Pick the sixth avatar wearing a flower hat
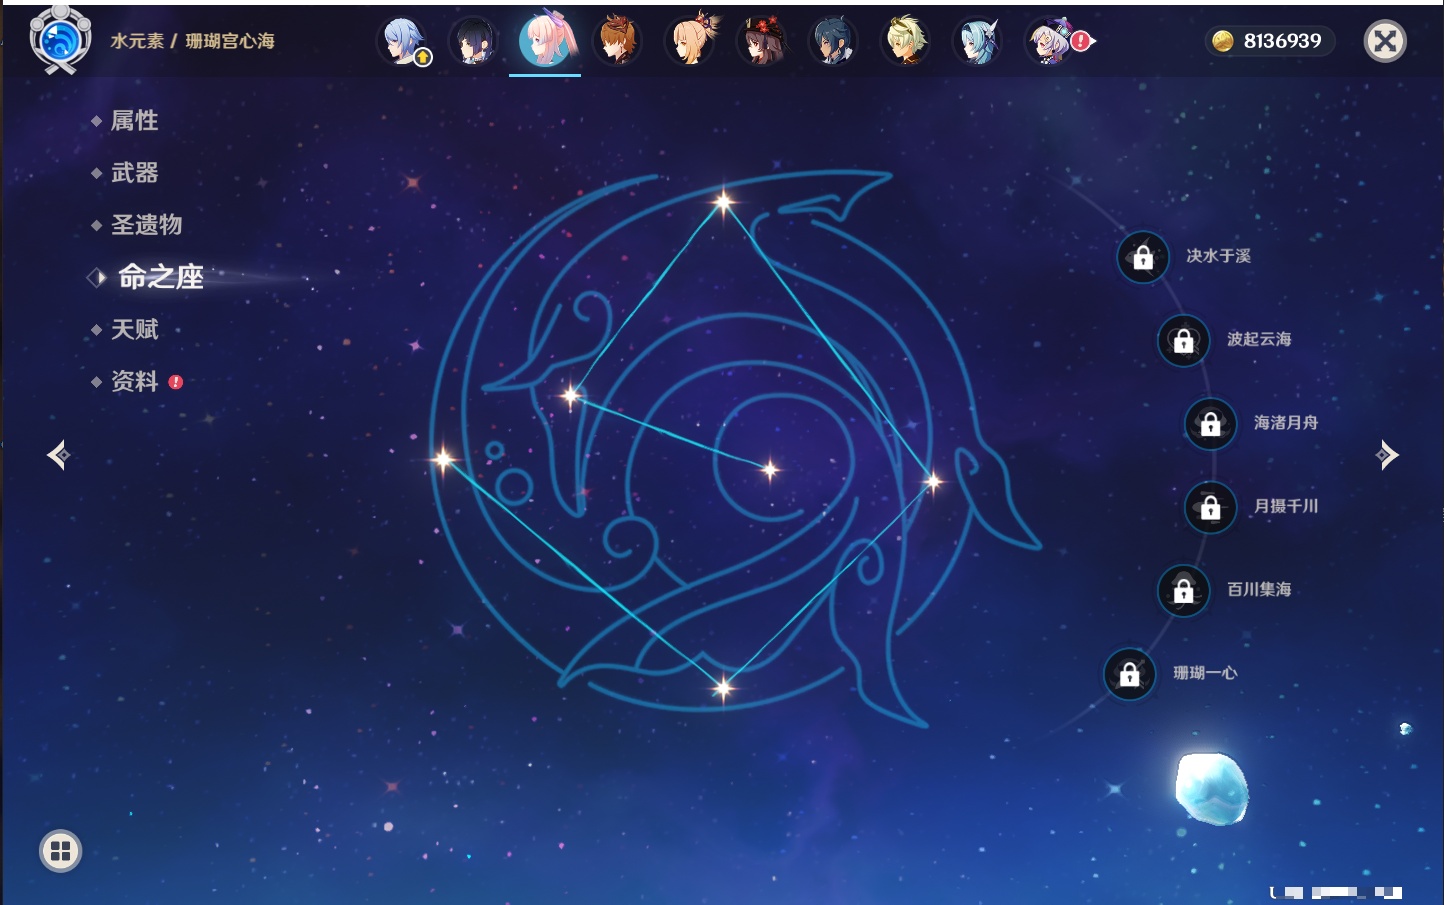Image resolution: width=1444 pixels, height=905 pixels. [762, 41]
